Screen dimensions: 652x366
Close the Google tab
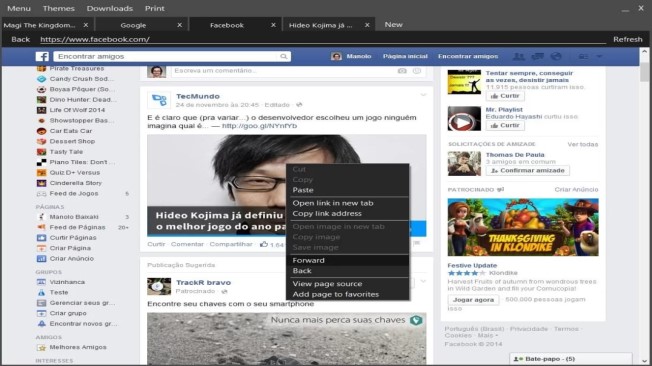click(x=180, y=25)
